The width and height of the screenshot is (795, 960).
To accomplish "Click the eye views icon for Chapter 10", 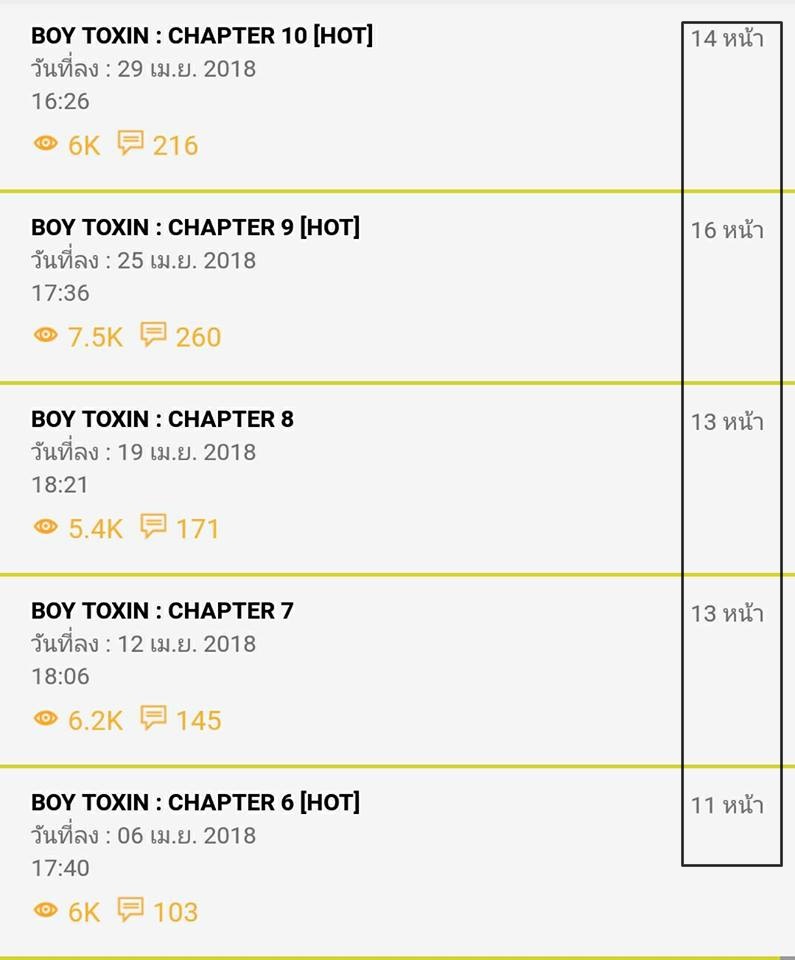I will pyautogui.click(x=45, y=143).
